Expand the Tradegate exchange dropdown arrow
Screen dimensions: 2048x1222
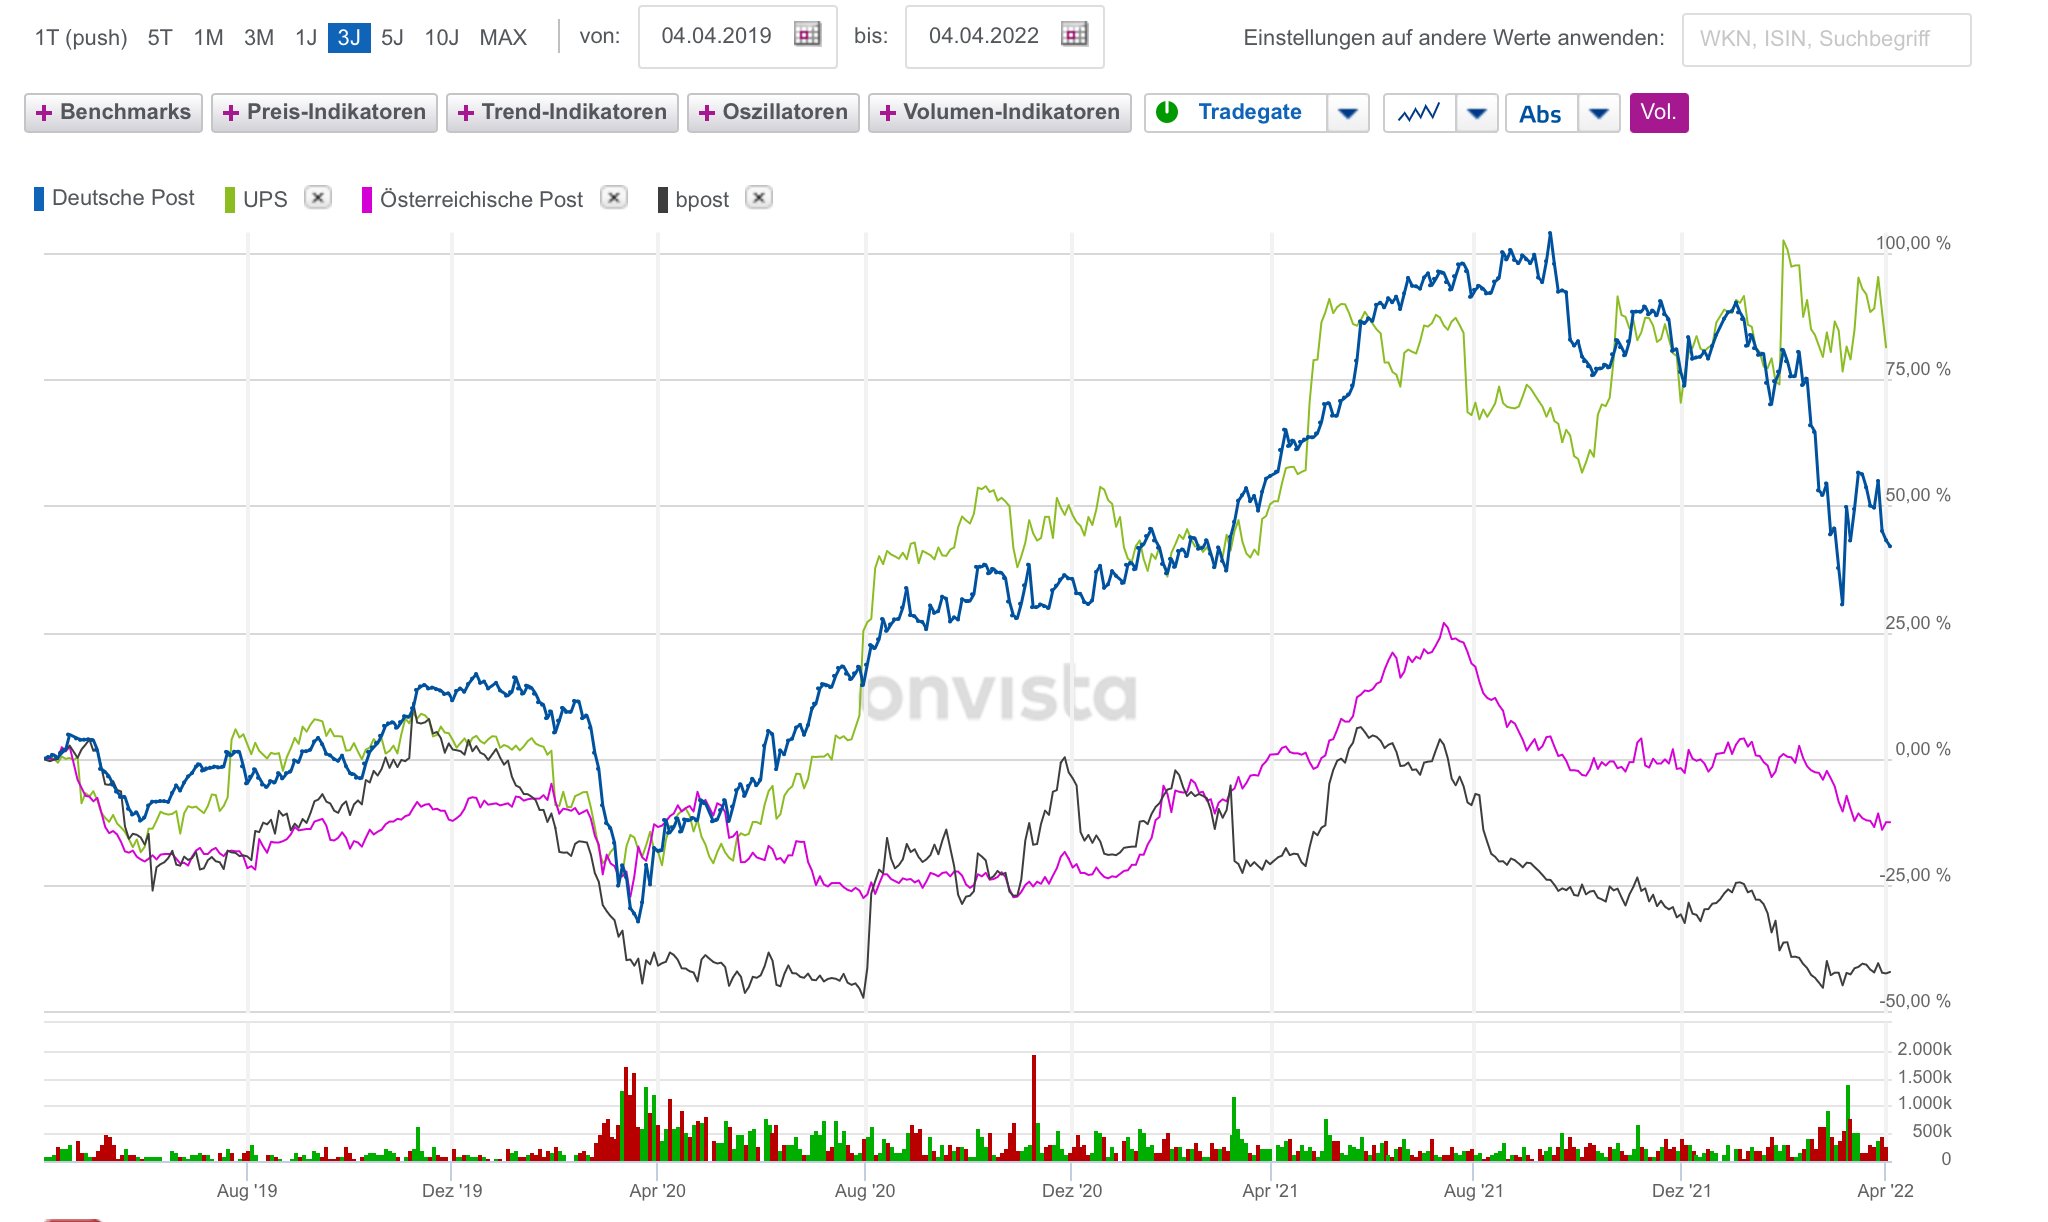coord(1347,113)
